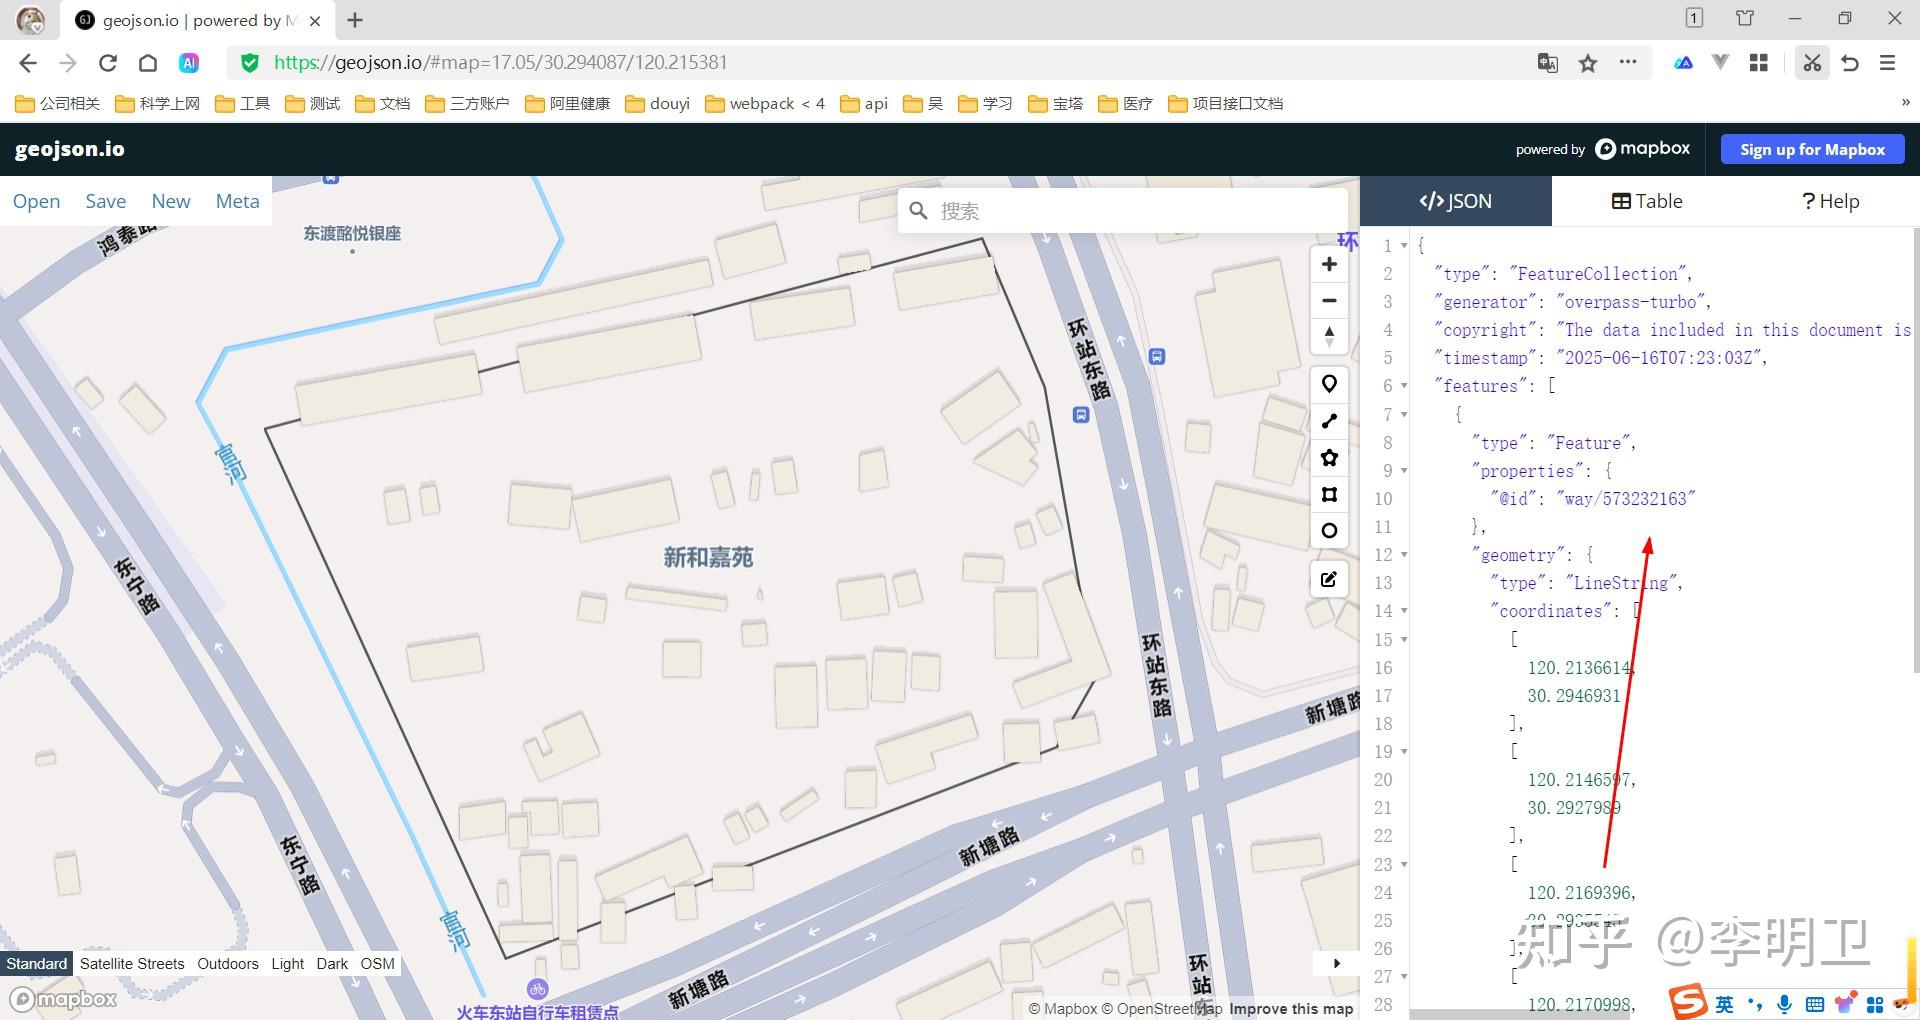Switch basemap style to Dark
Image resolution: width=1920 pixels, height=1020 pixels.
(x=332, y=964)
